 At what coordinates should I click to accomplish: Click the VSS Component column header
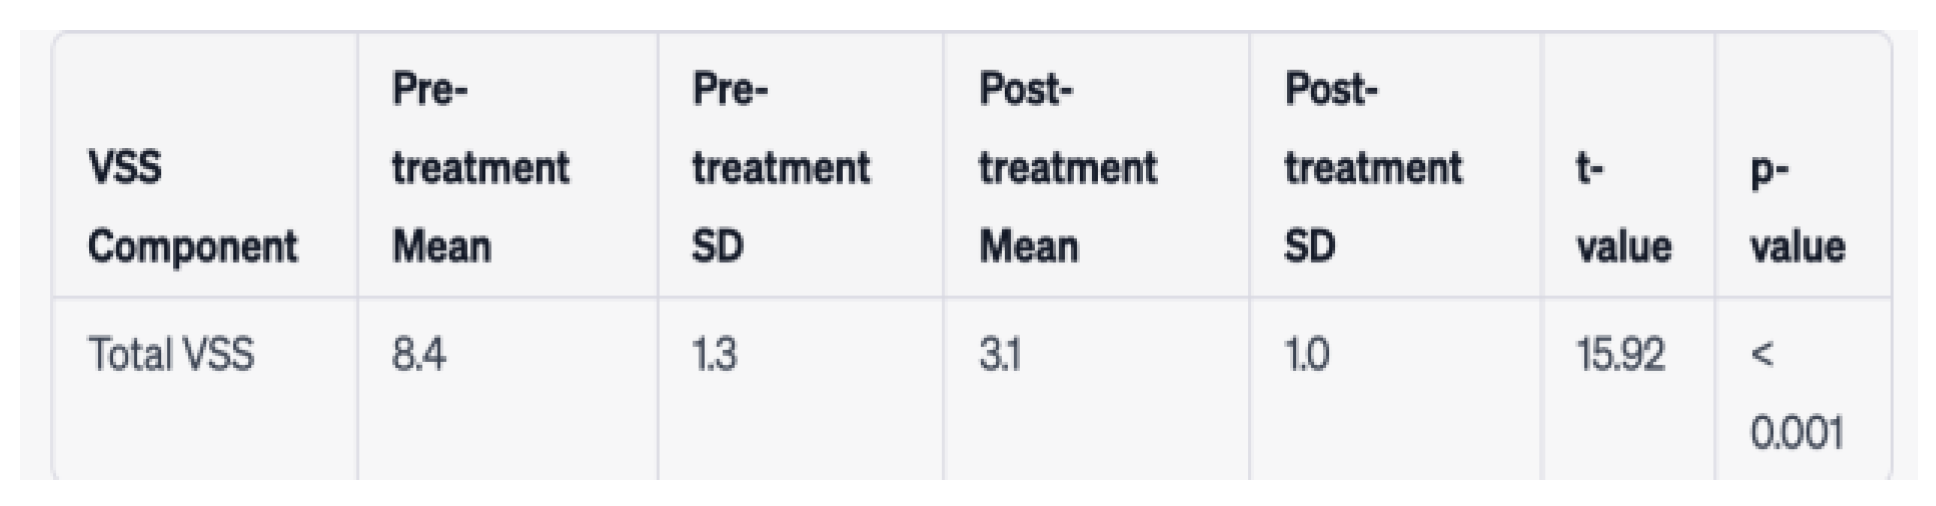(192, 207)
